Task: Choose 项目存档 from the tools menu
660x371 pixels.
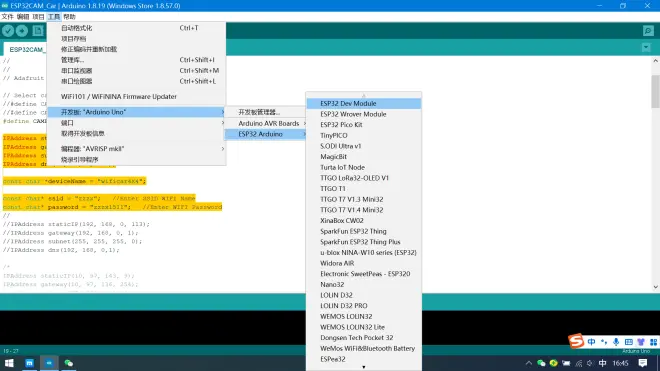Action: [x=136, y=38]
